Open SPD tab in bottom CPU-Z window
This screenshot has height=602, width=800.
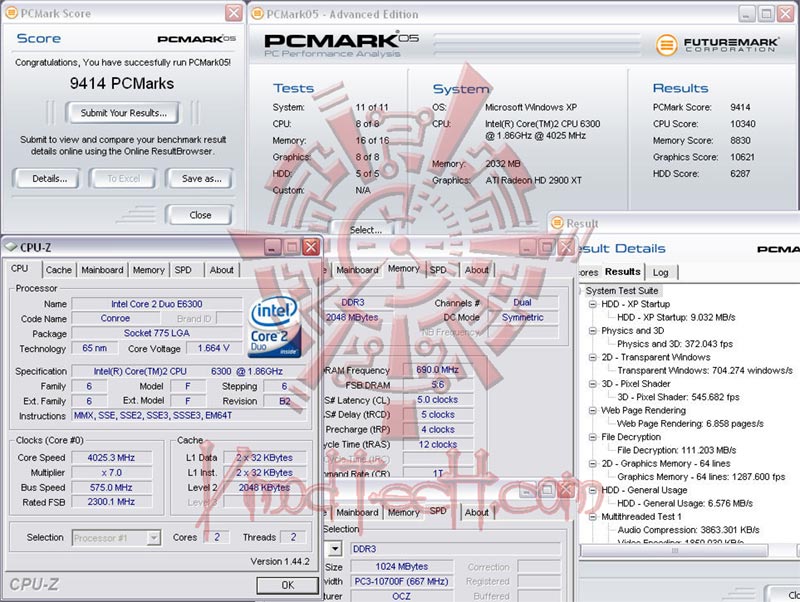tap(438, 511)
